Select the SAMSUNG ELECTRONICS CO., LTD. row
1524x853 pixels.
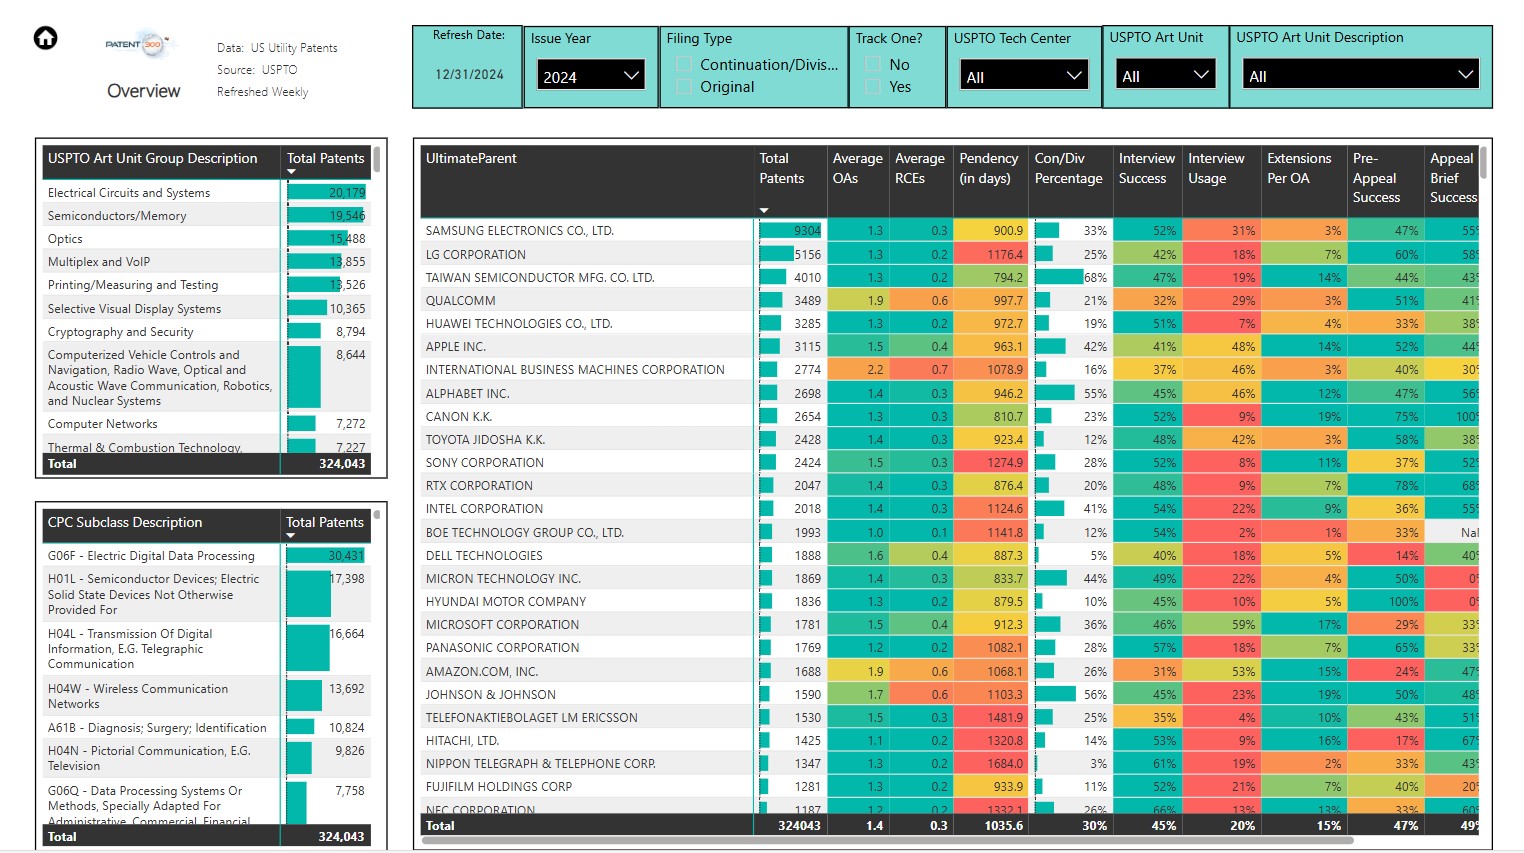coord(520,231)
